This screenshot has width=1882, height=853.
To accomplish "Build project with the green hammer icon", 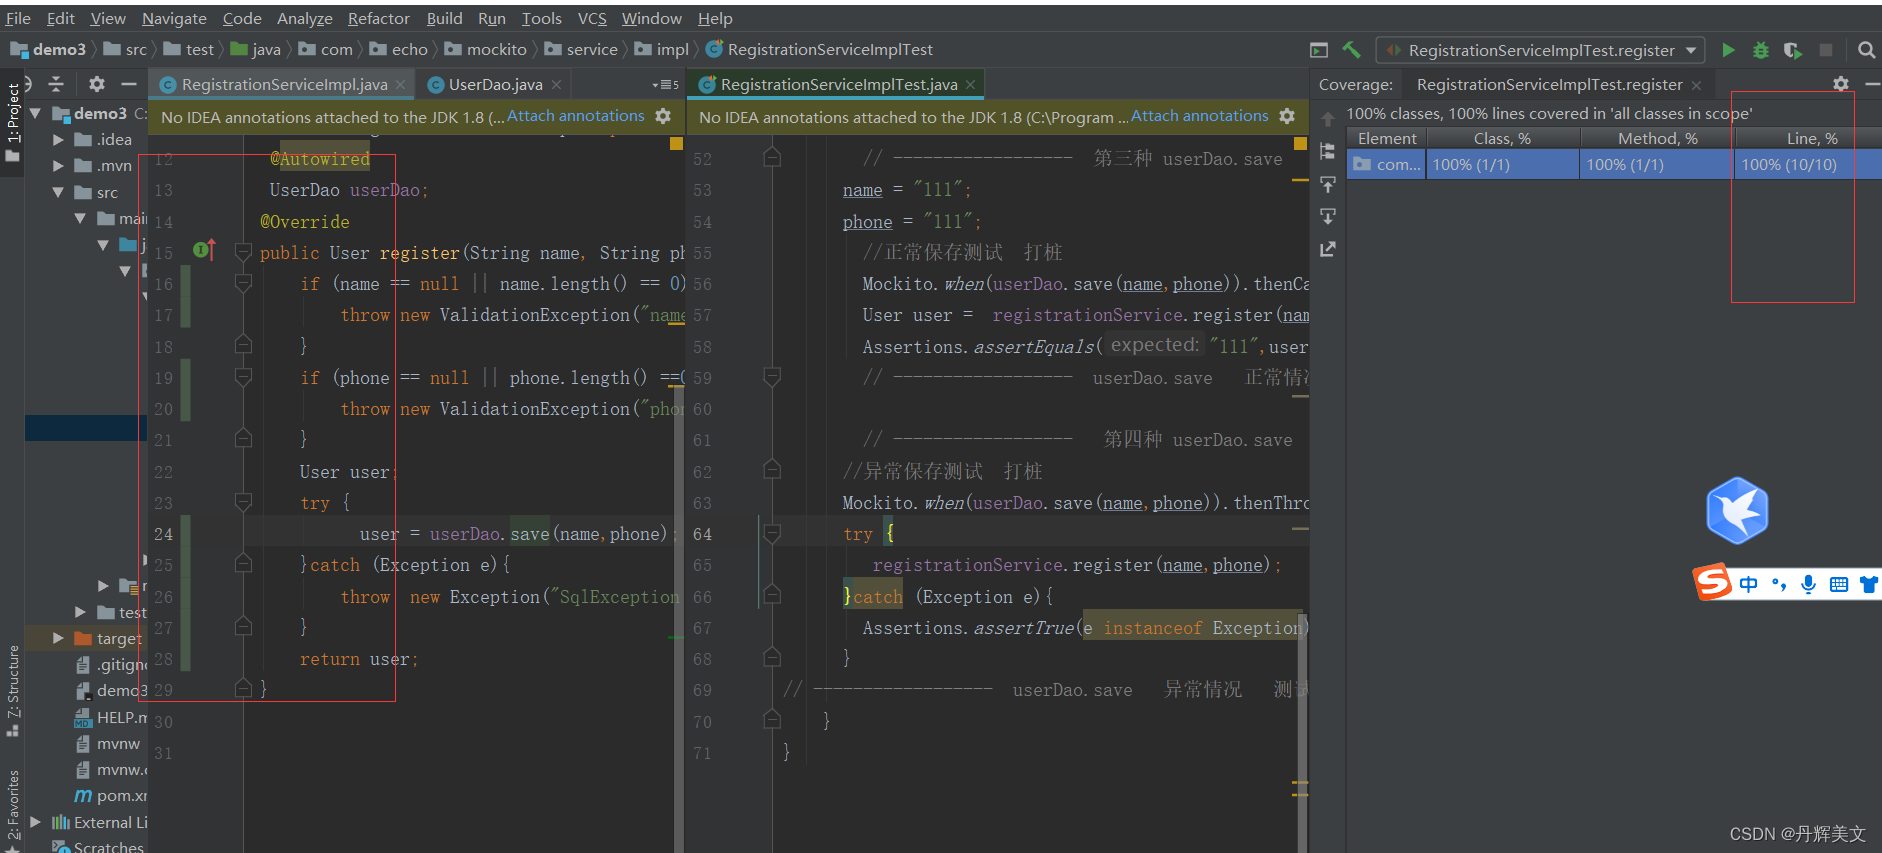I will [x=1352, y=50].
